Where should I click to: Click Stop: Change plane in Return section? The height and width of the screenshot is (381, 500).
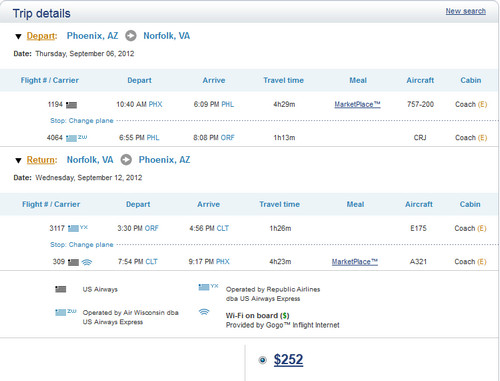pyautogui.click(x=82, y=245)
